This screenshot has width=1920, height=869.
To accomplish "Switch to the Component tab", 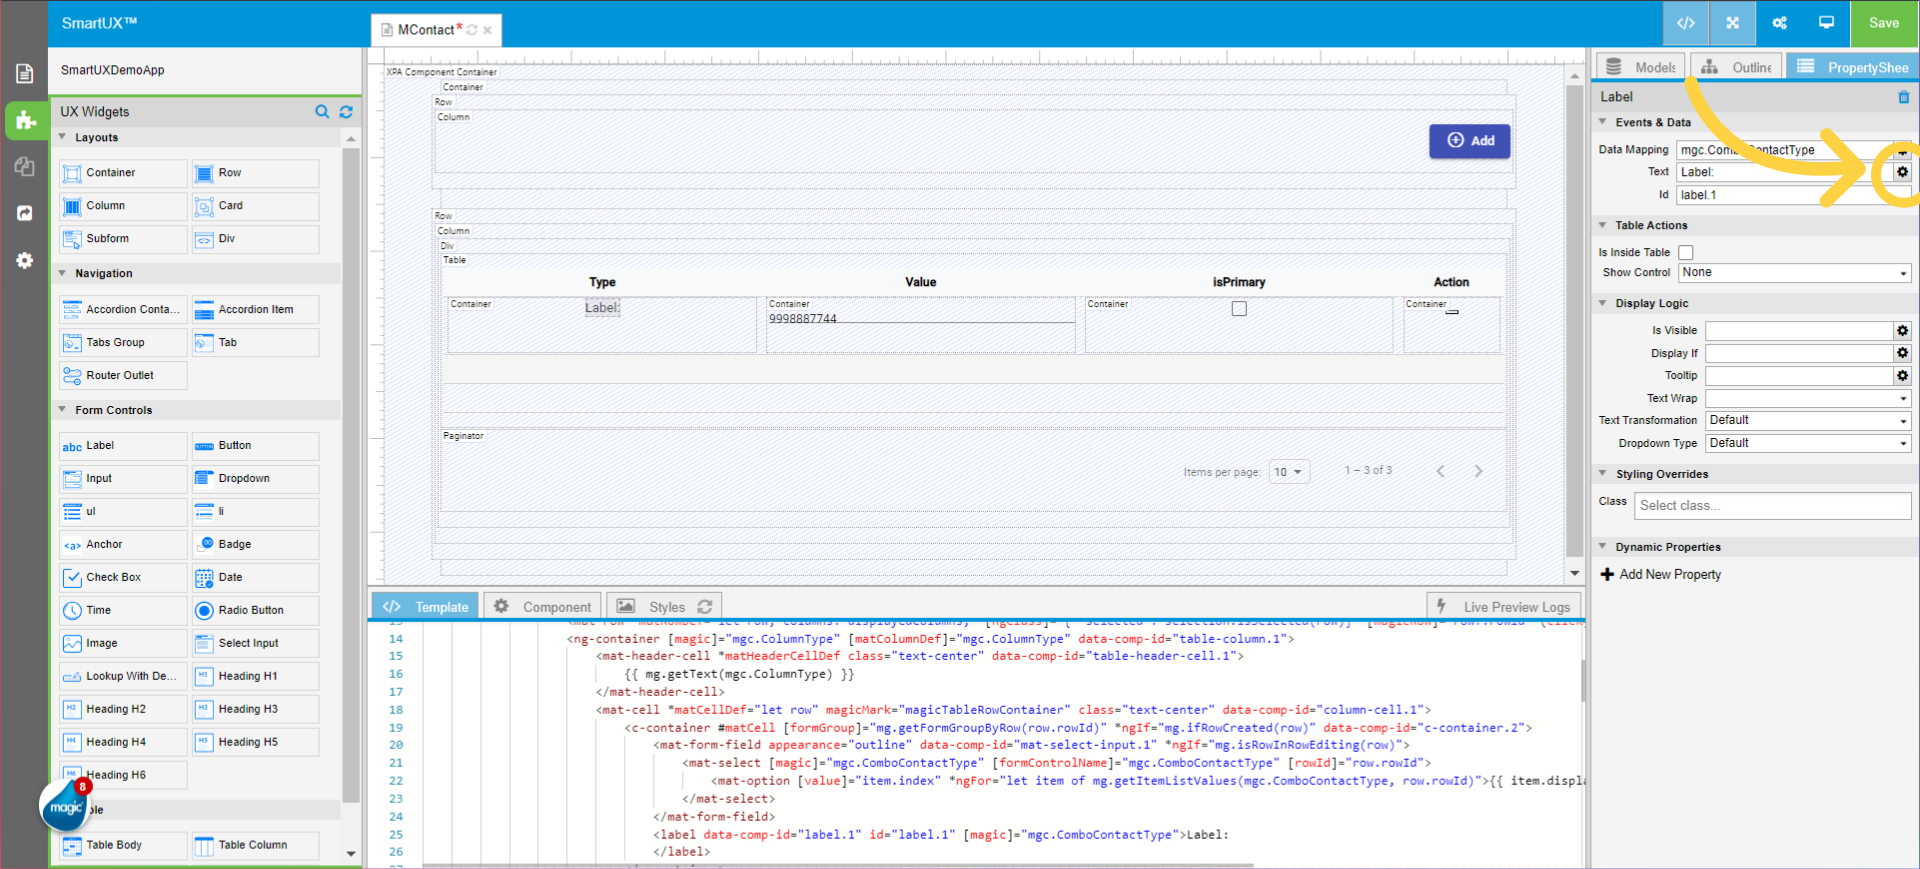I will point(544,607).
